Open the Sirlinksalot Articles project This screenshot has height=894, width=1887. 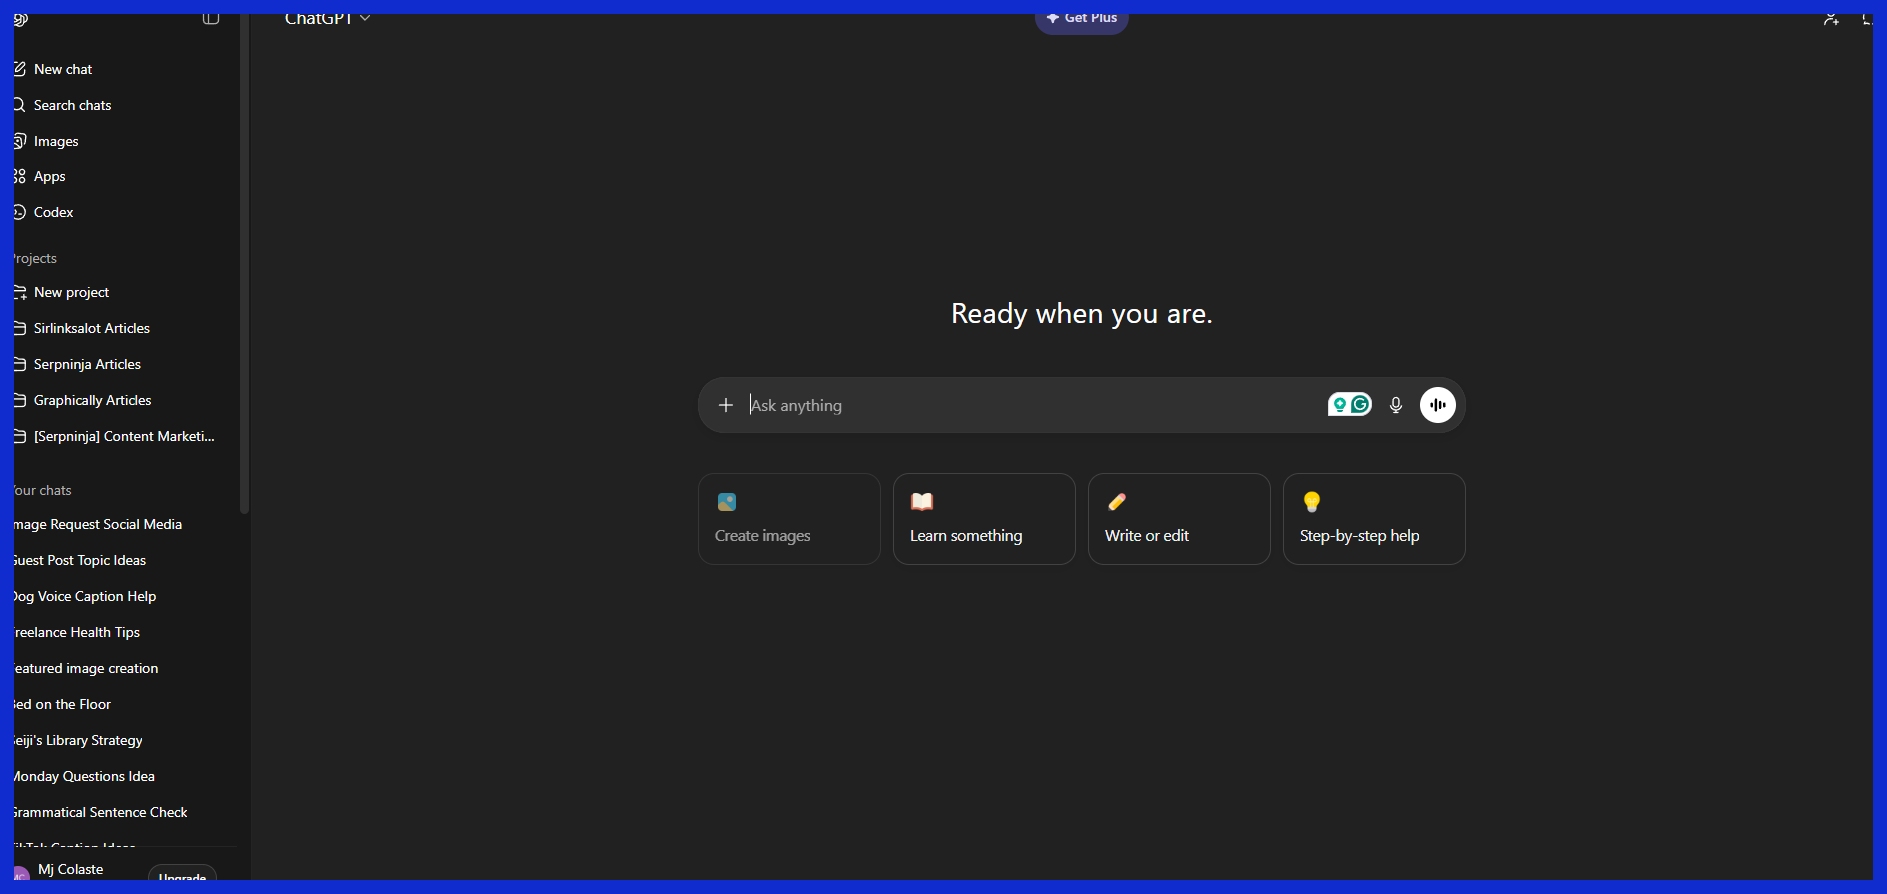91,328
